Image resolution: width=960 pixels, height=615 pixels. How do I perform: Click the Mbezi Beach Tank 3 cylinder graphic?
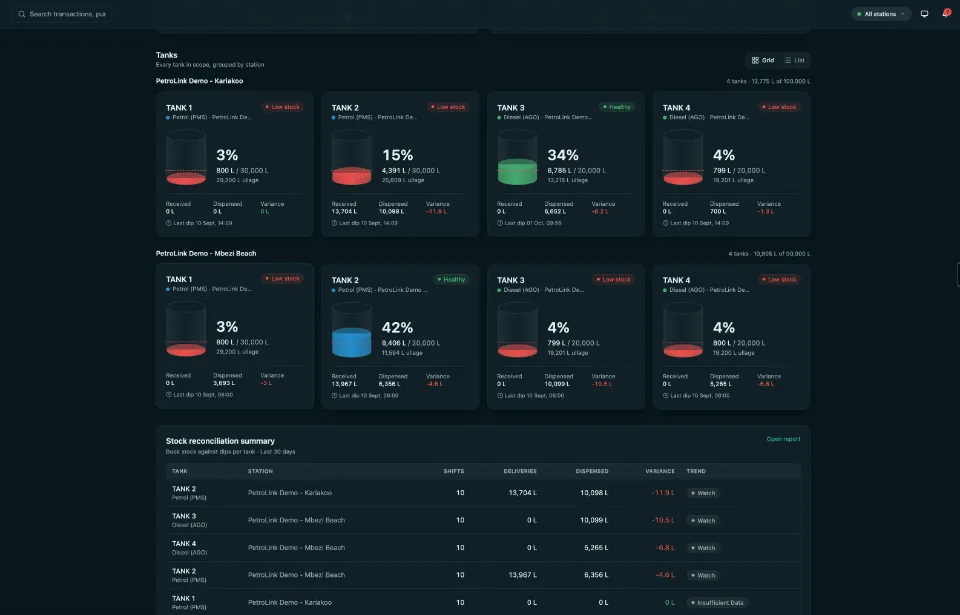tap(517, 330)
